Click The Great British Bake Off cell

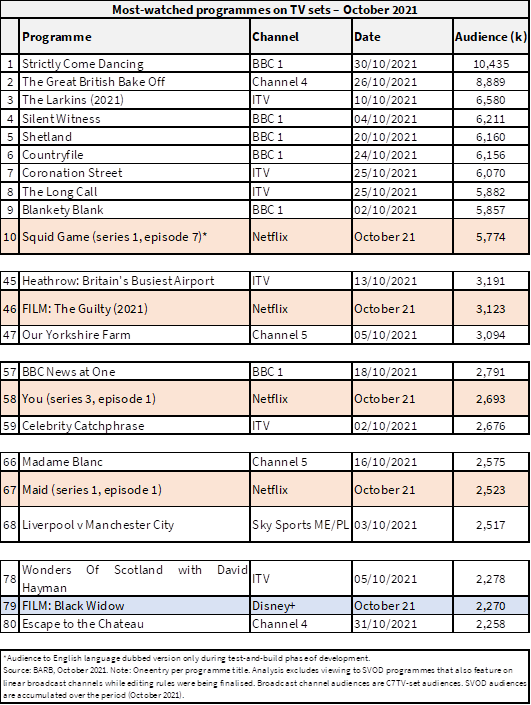click(x=134, y=82)
